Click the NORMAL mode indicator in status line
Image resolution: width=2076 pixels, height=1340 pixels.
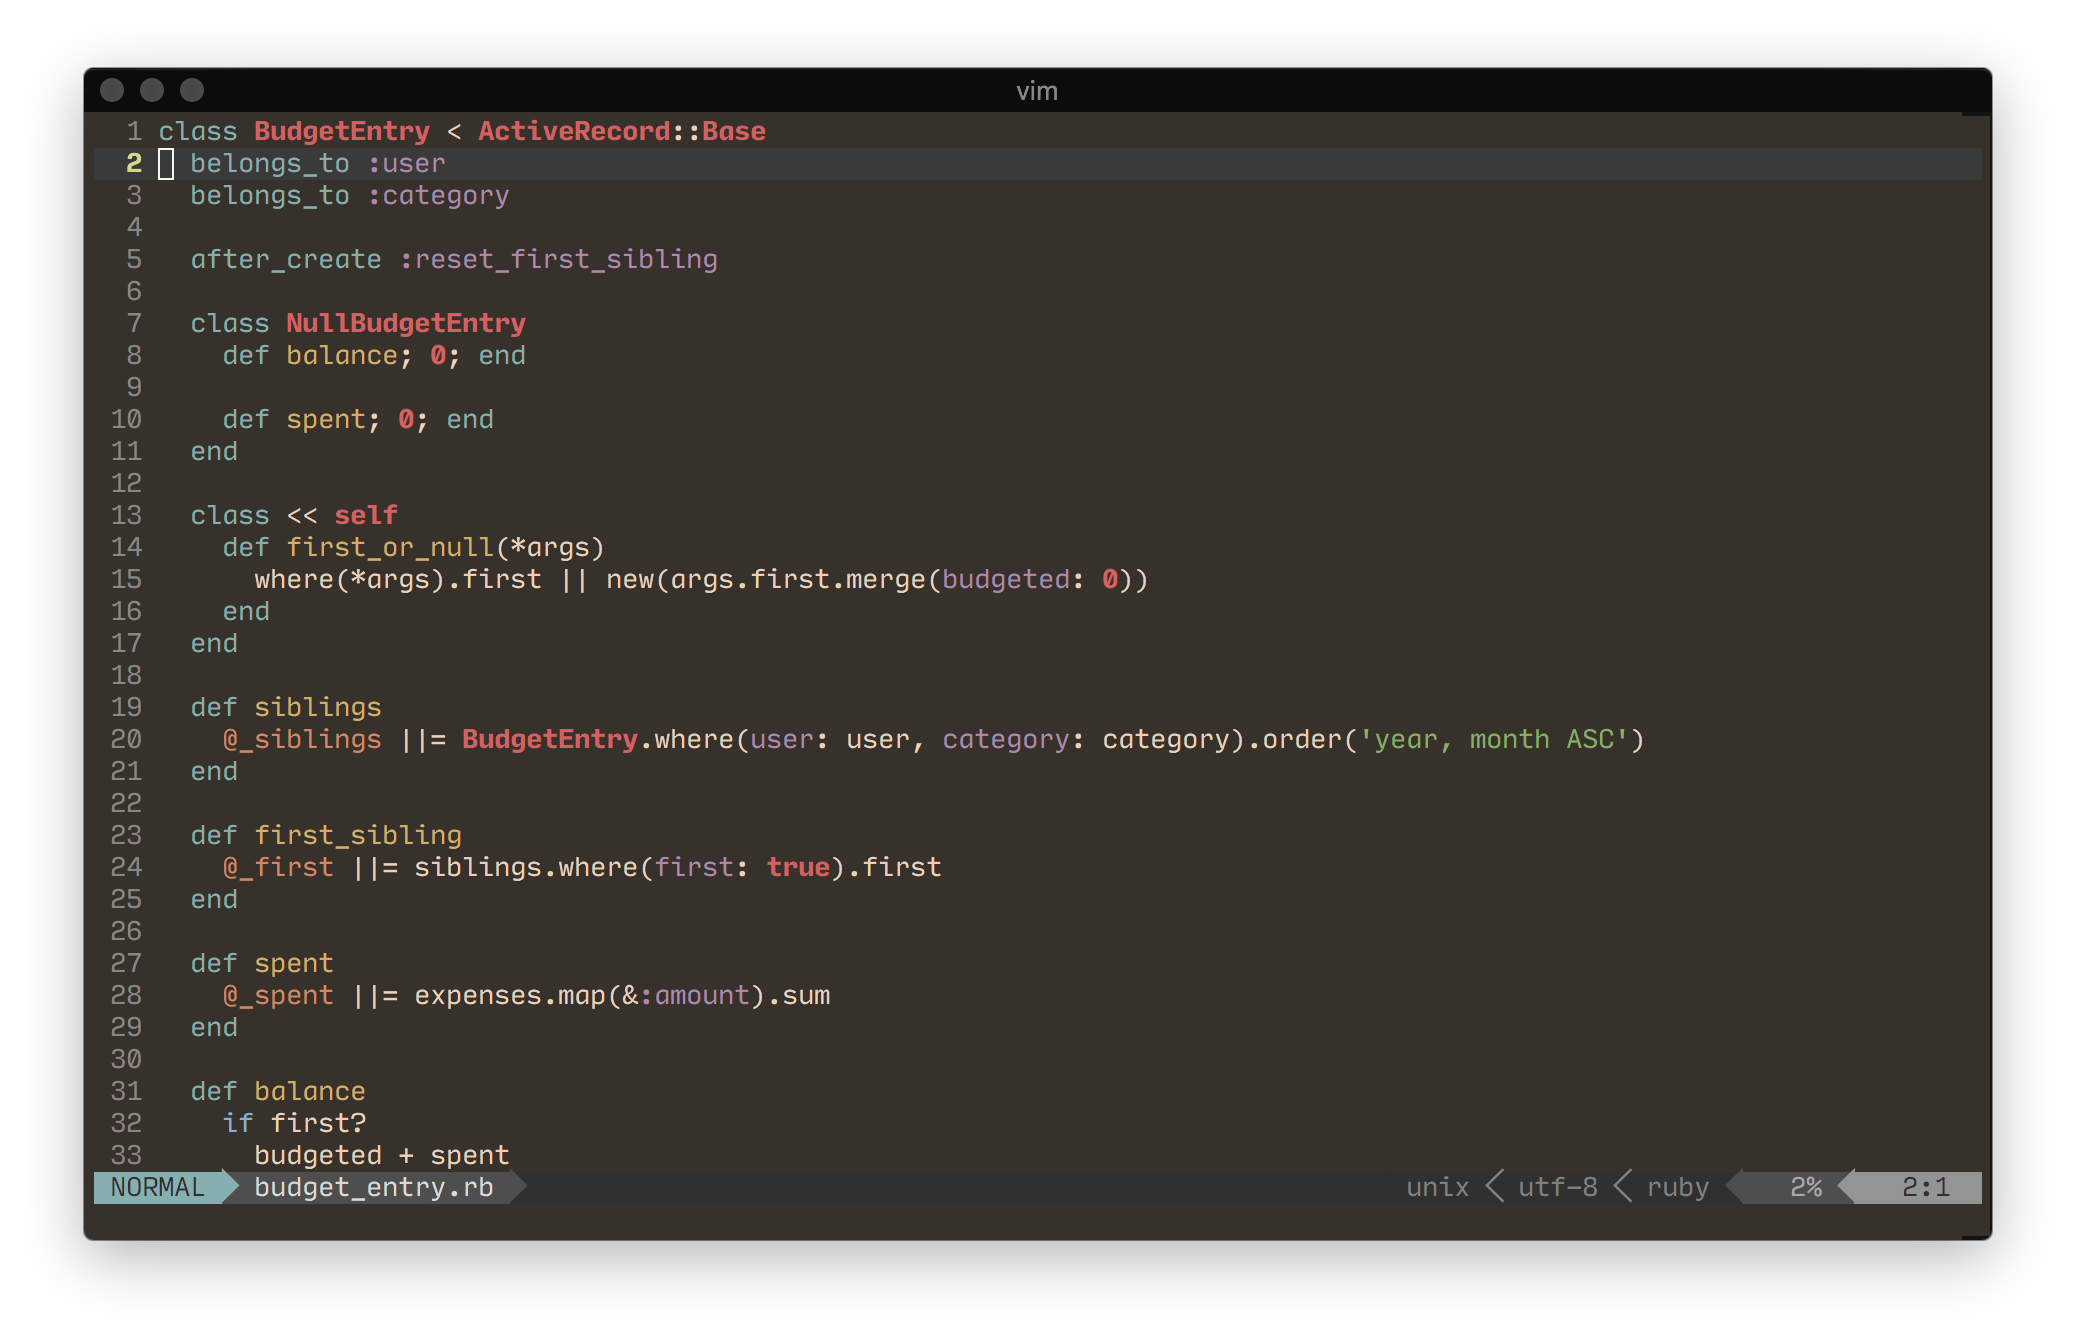158,1187
